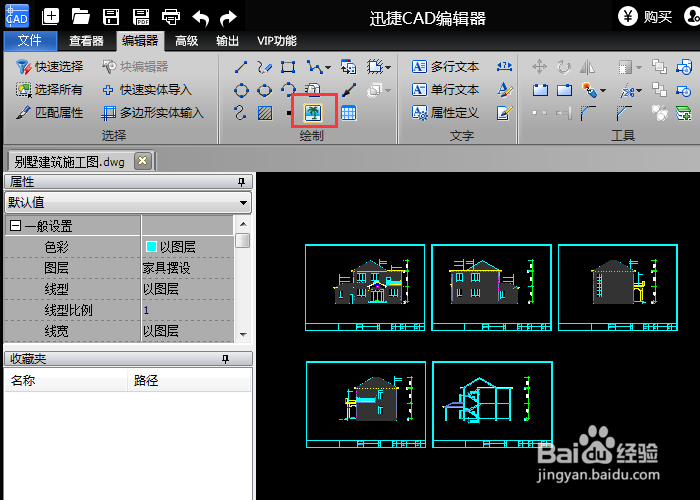Click the chamfer corner tool icon
Viewport: 700px width, 500px height.
[624, 113]
